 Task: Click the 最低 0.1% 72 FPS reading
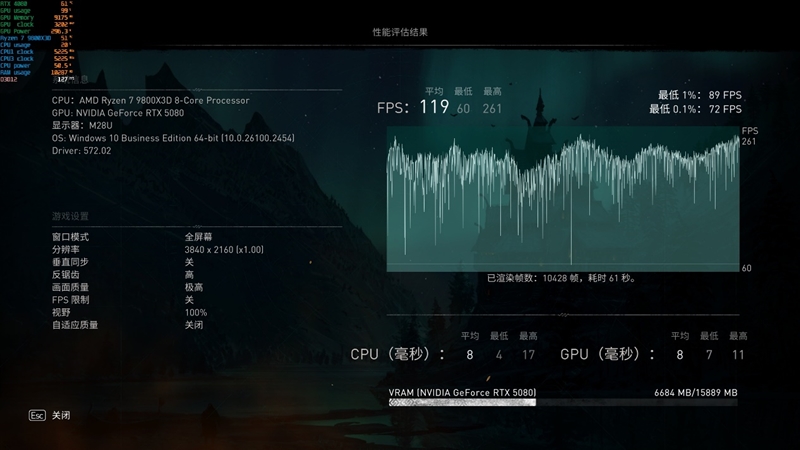tap(695, 109)
